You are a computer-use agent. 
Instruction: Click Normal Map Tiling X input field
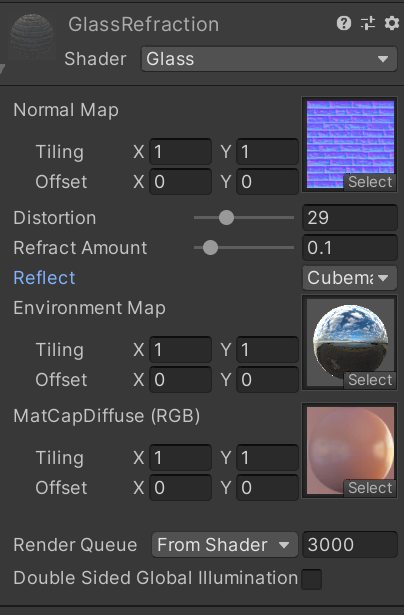point(180,152)
